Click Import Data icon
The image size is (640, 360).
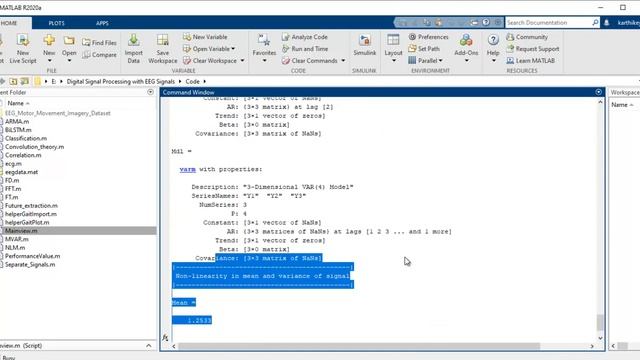point(133,40)
